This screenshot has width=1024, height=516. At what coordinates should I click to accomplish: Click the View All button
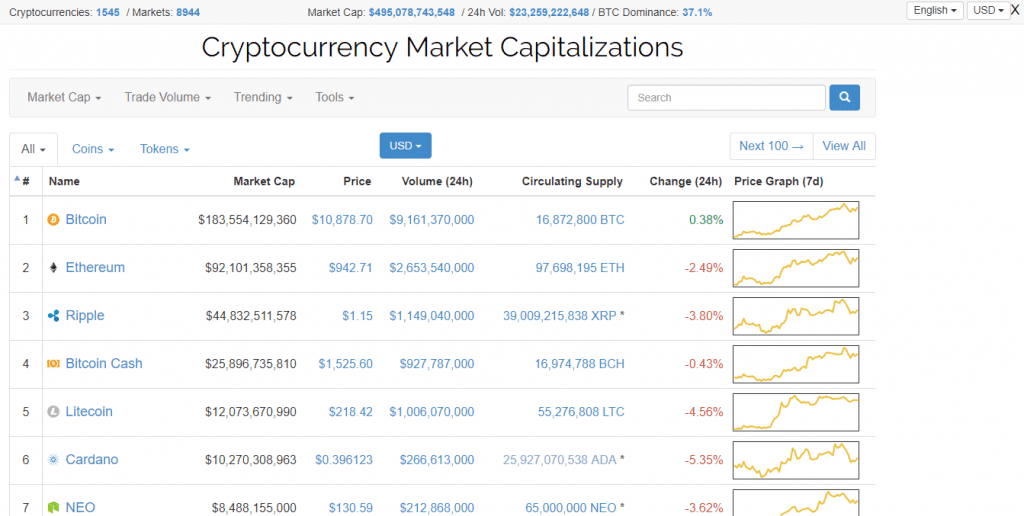[x=844, y=146]
